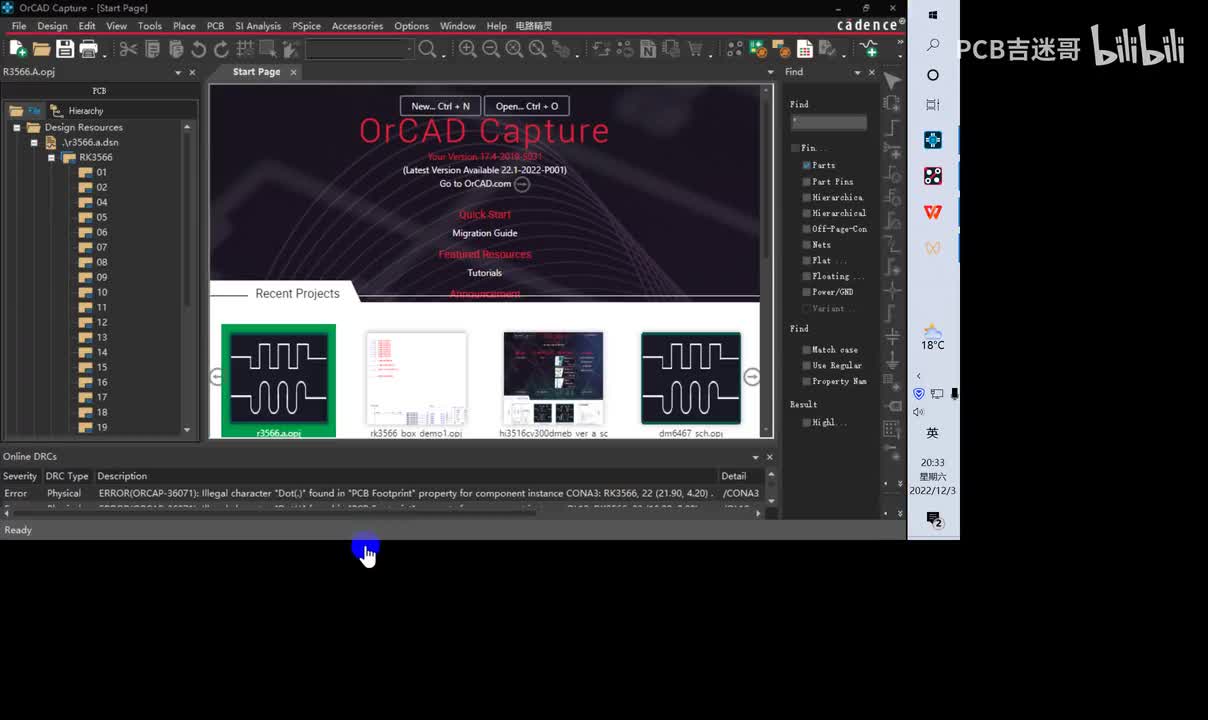Click the Place Part chip icon in palette
Screen dimensions: 1208x720
(892, 103)
